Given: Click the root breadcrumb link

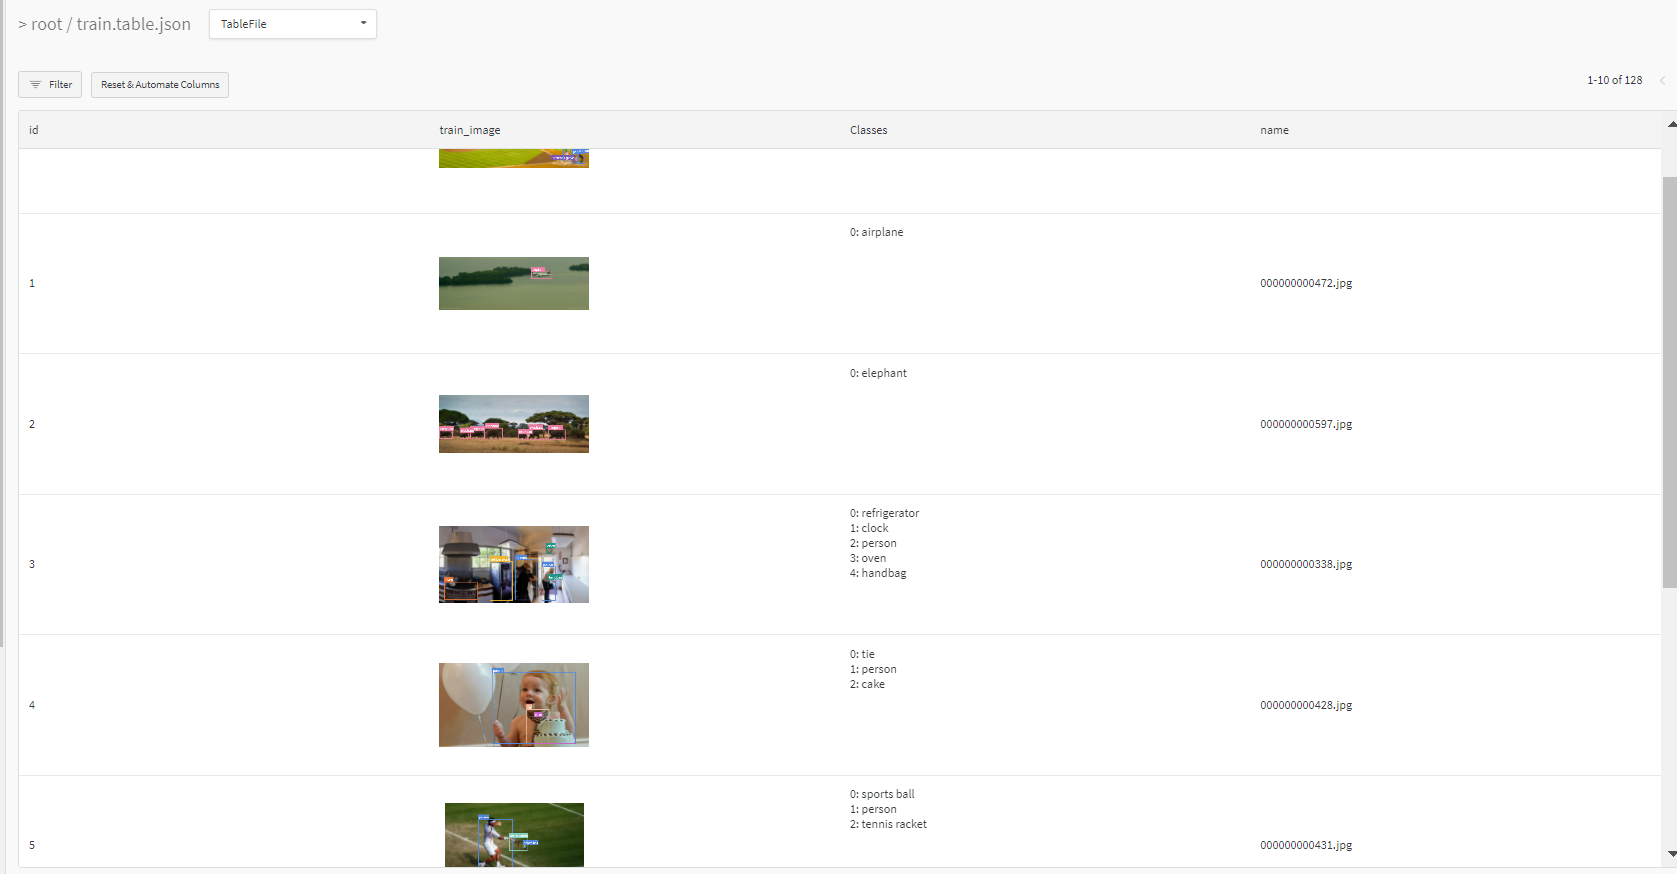Looking at the screenshot, I should coord(46,24).
